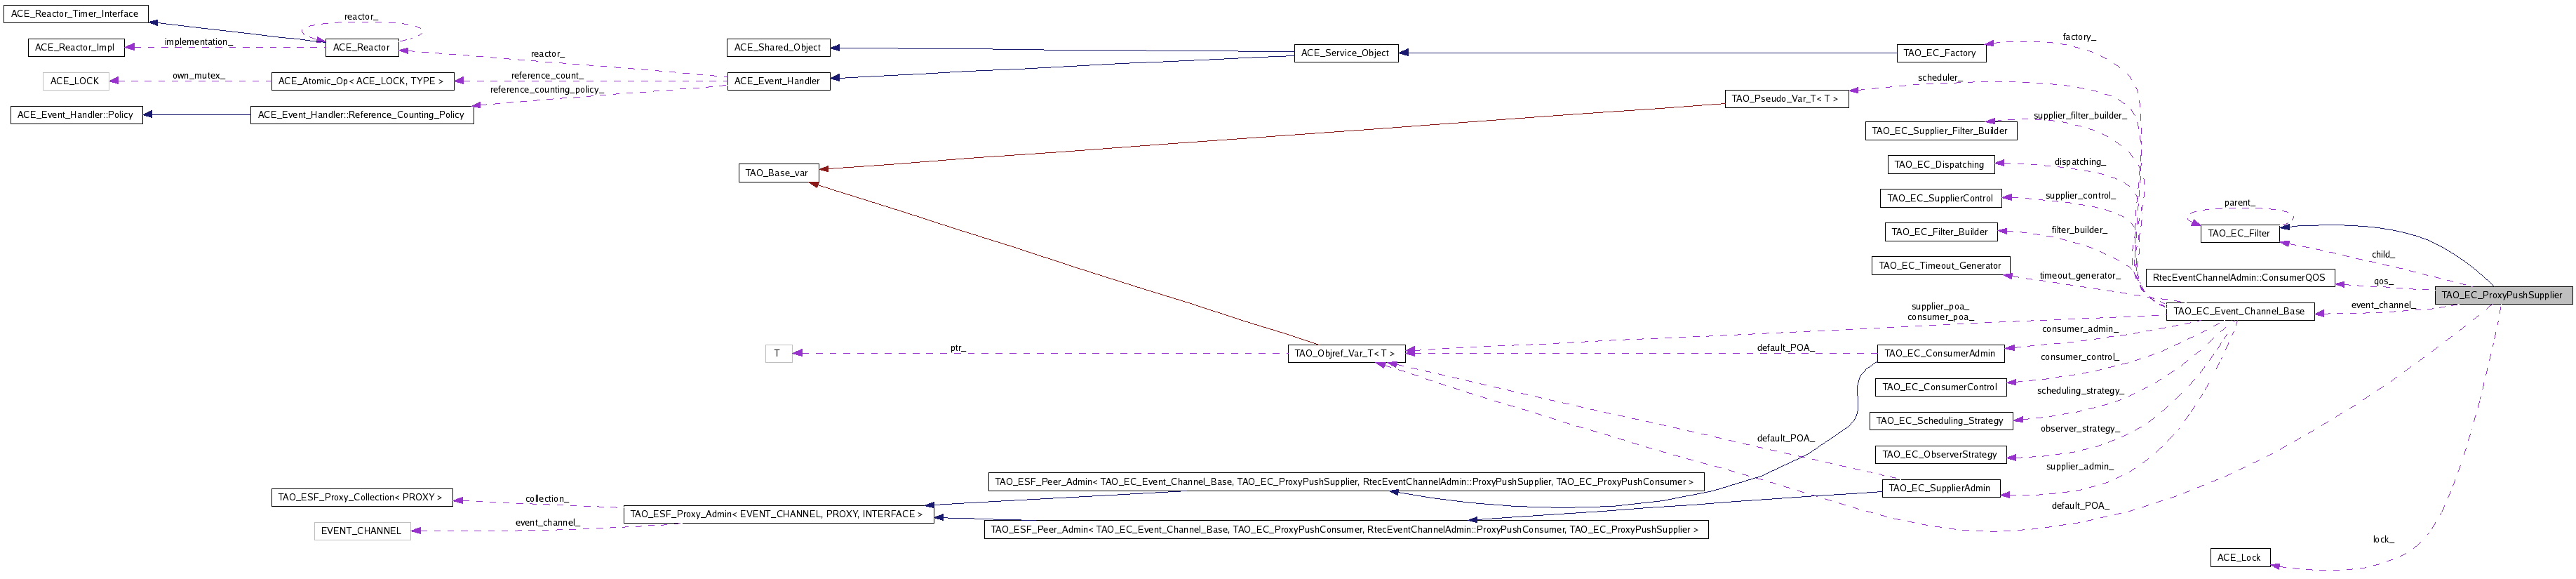Select the TAO_Objref_Var_T< T > node

click(1346, 353)
